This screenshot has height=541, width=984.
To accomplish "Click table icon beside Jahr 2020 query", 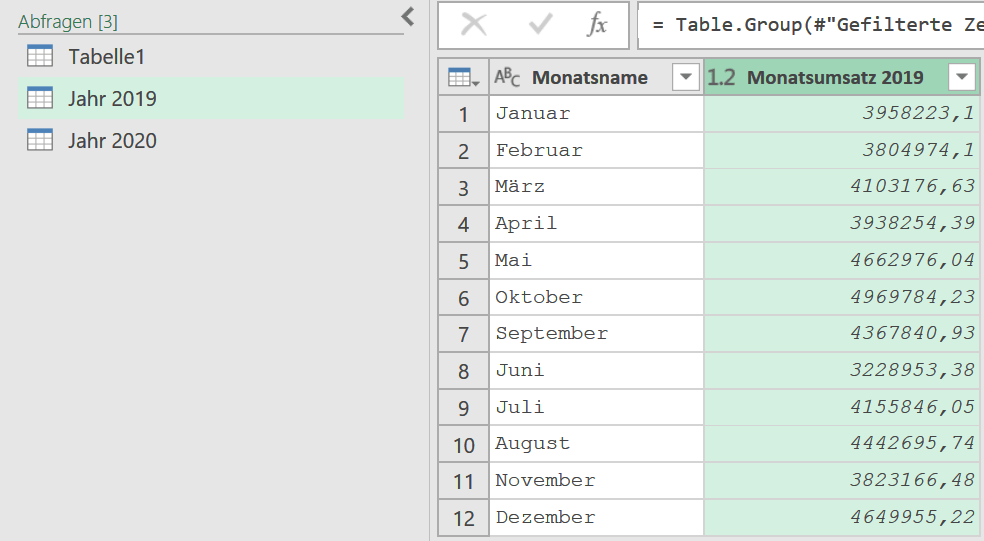I will 40,140.
